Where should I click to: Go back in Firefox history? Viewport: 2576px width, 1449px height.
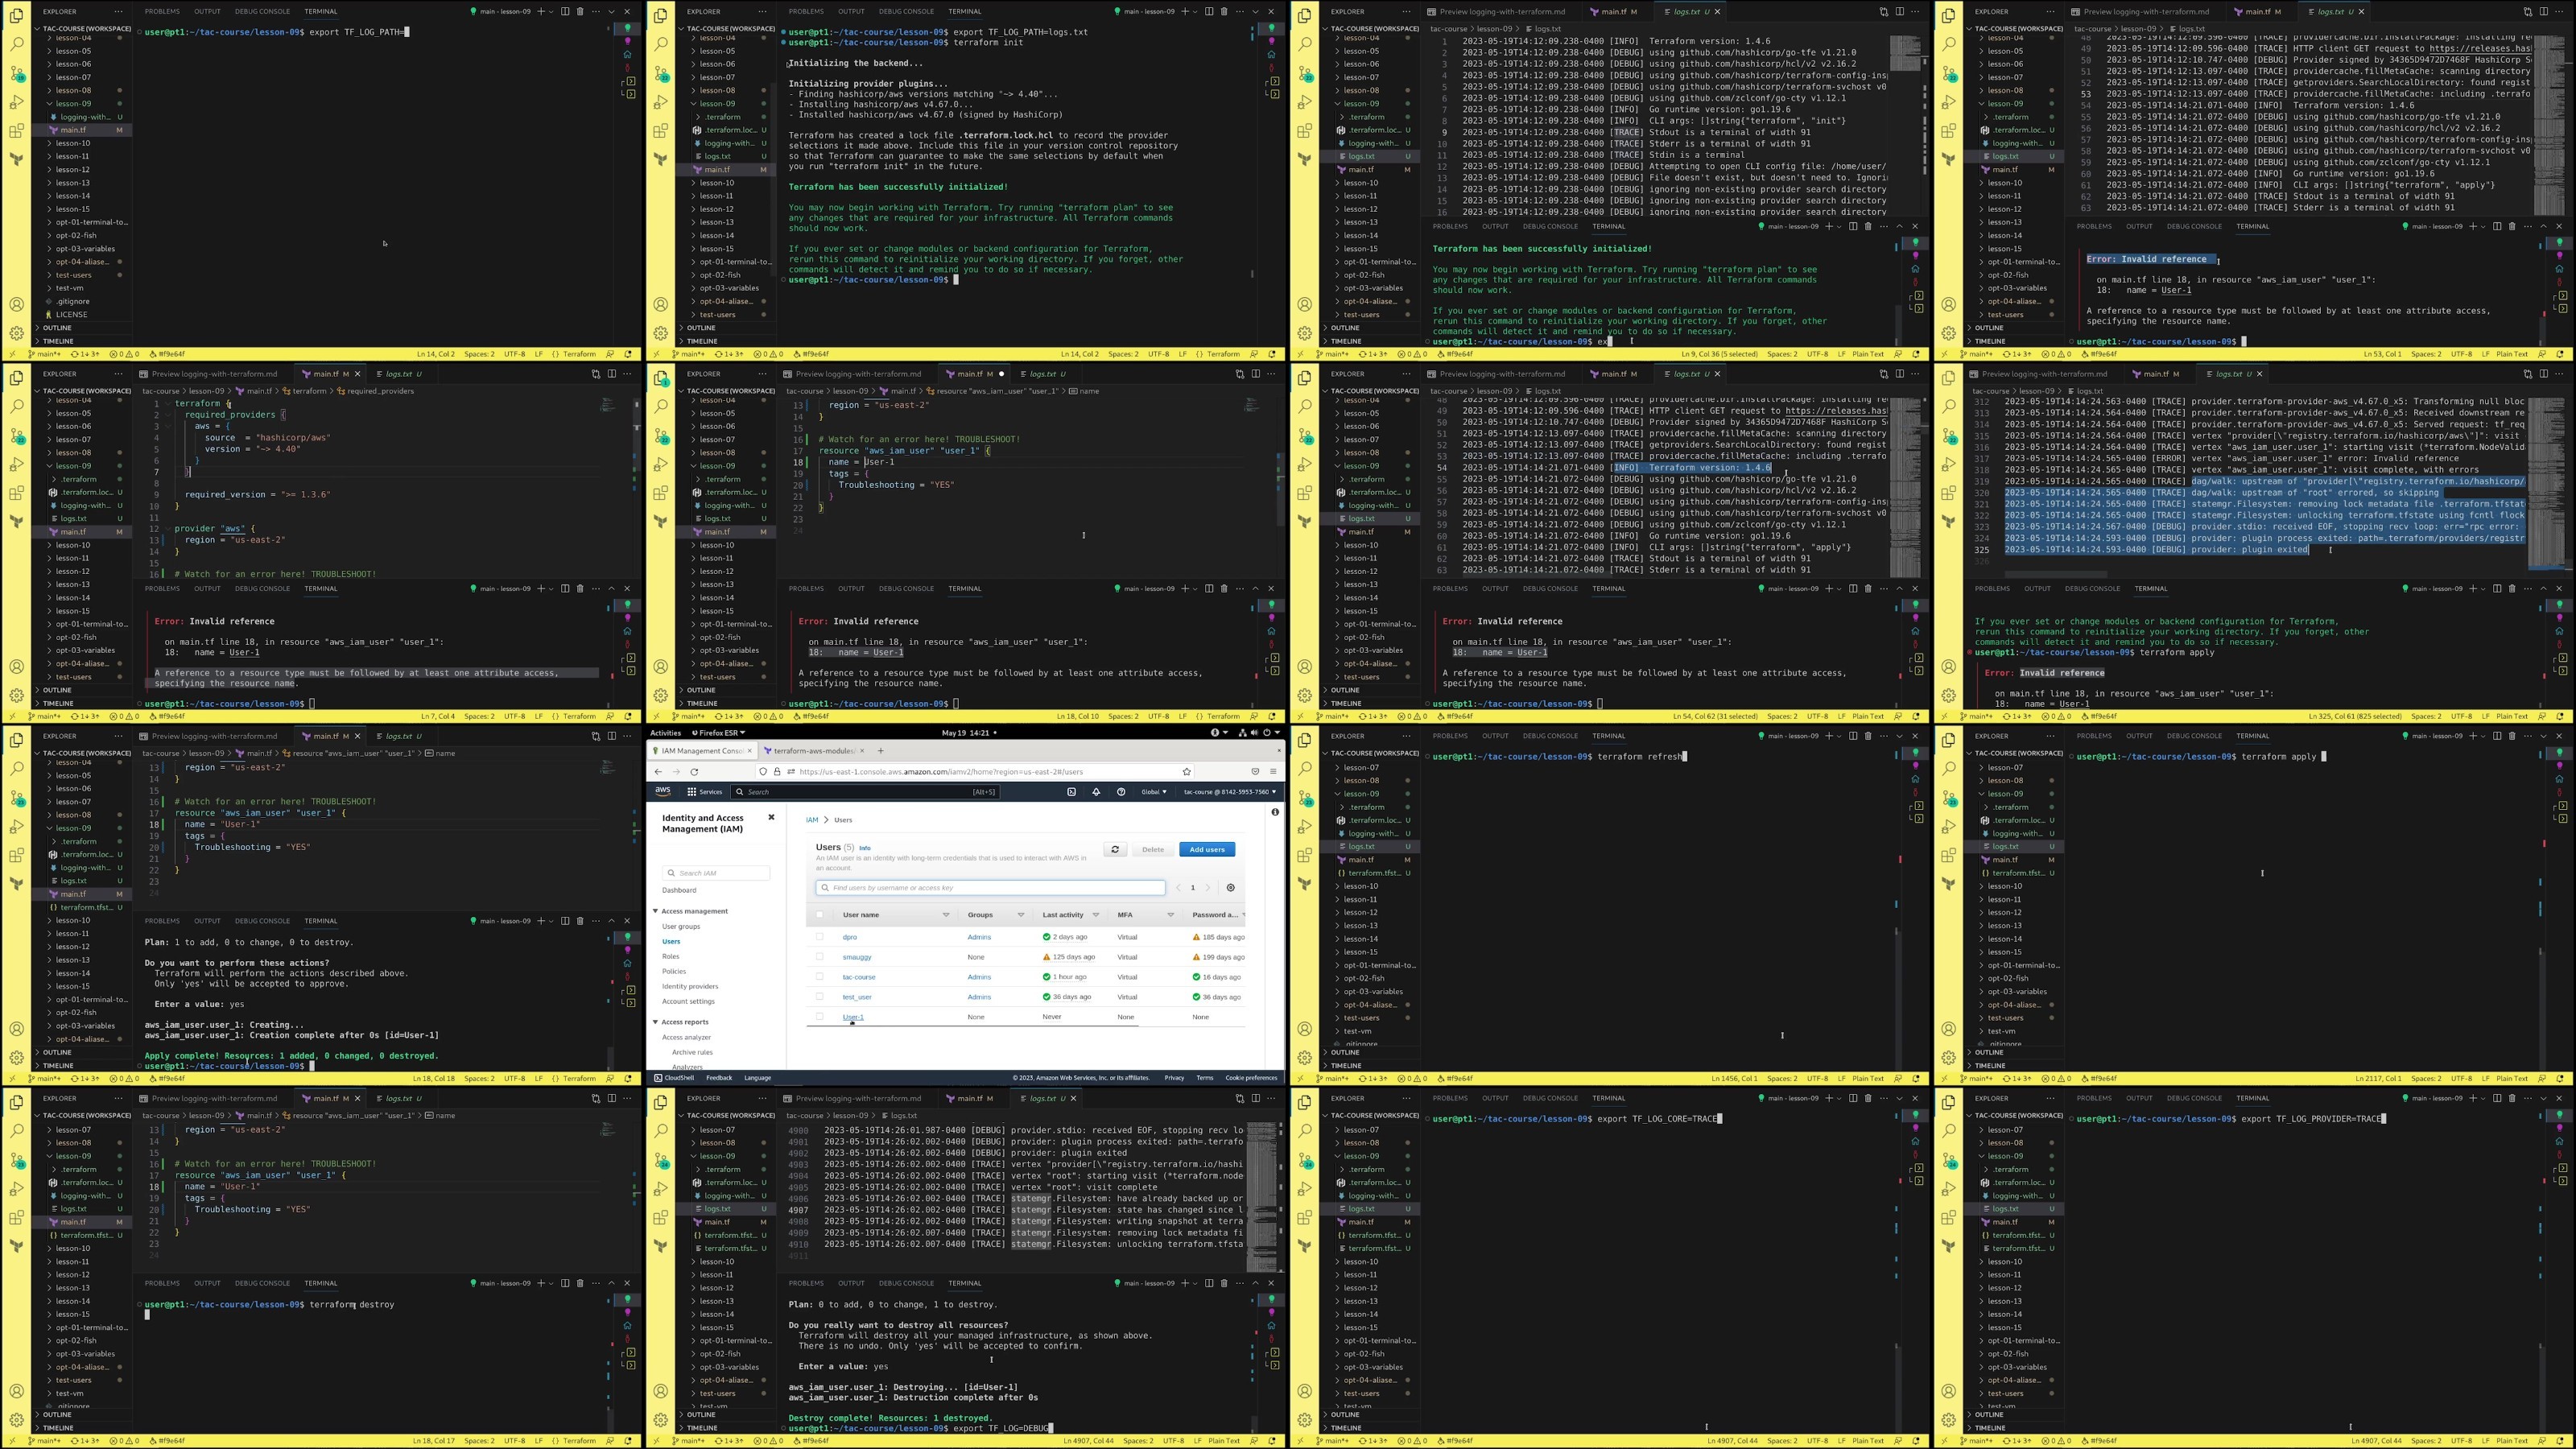click(x=658, y=771)
